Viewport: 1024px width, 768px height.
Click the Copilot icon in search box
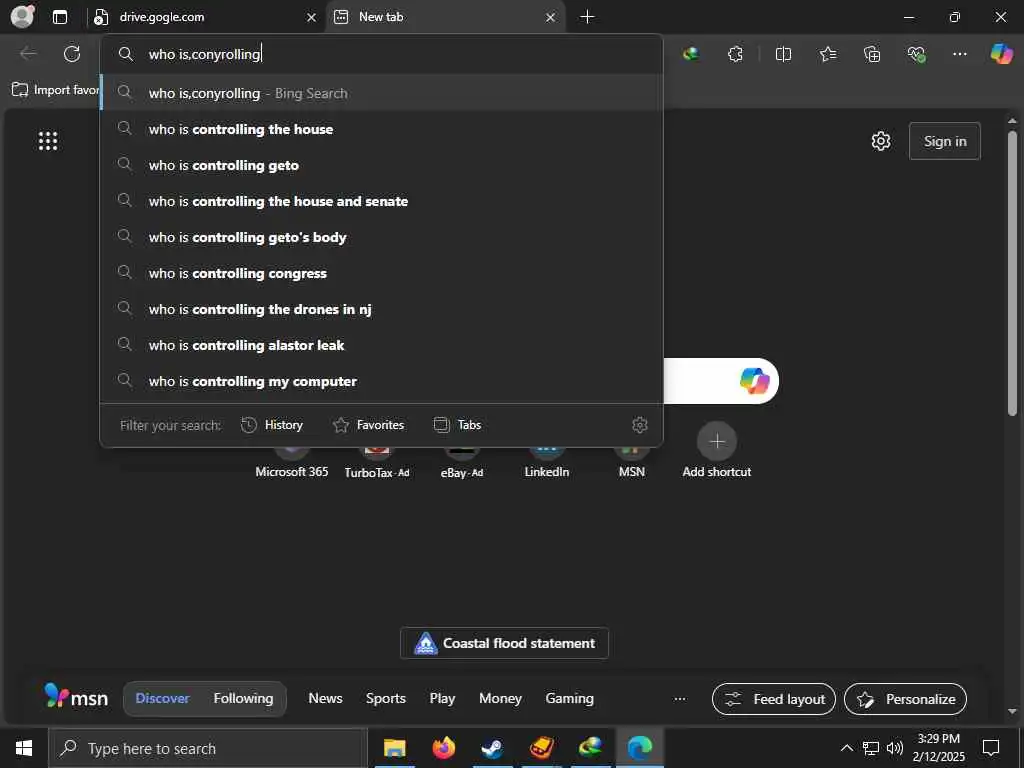point(754,381)
